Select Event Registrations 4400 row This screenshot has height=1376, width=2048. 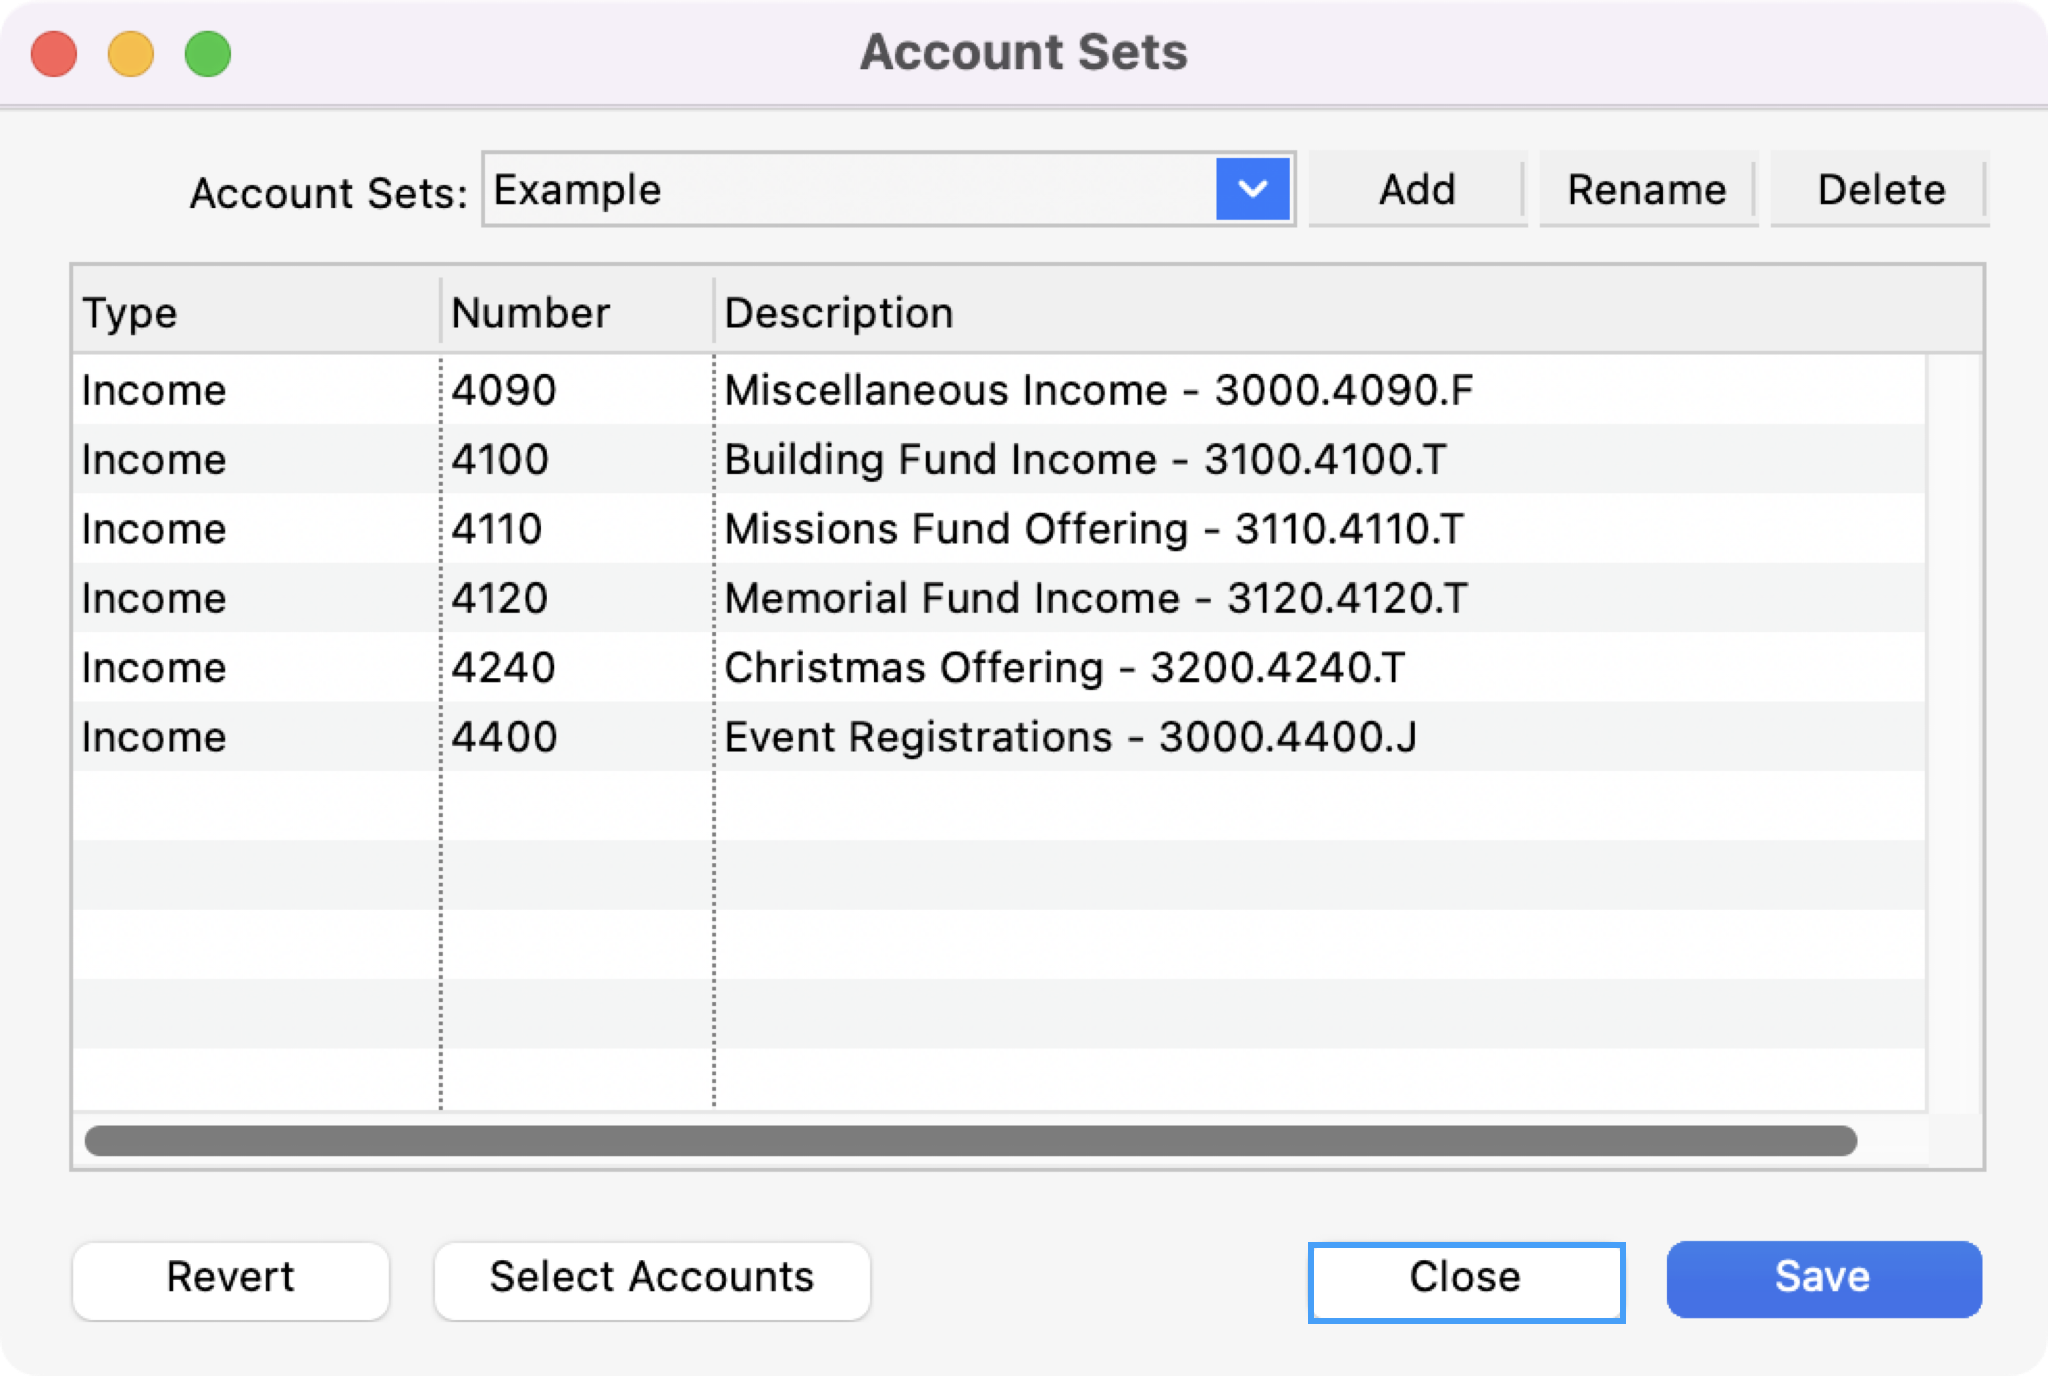[1000, 737]
